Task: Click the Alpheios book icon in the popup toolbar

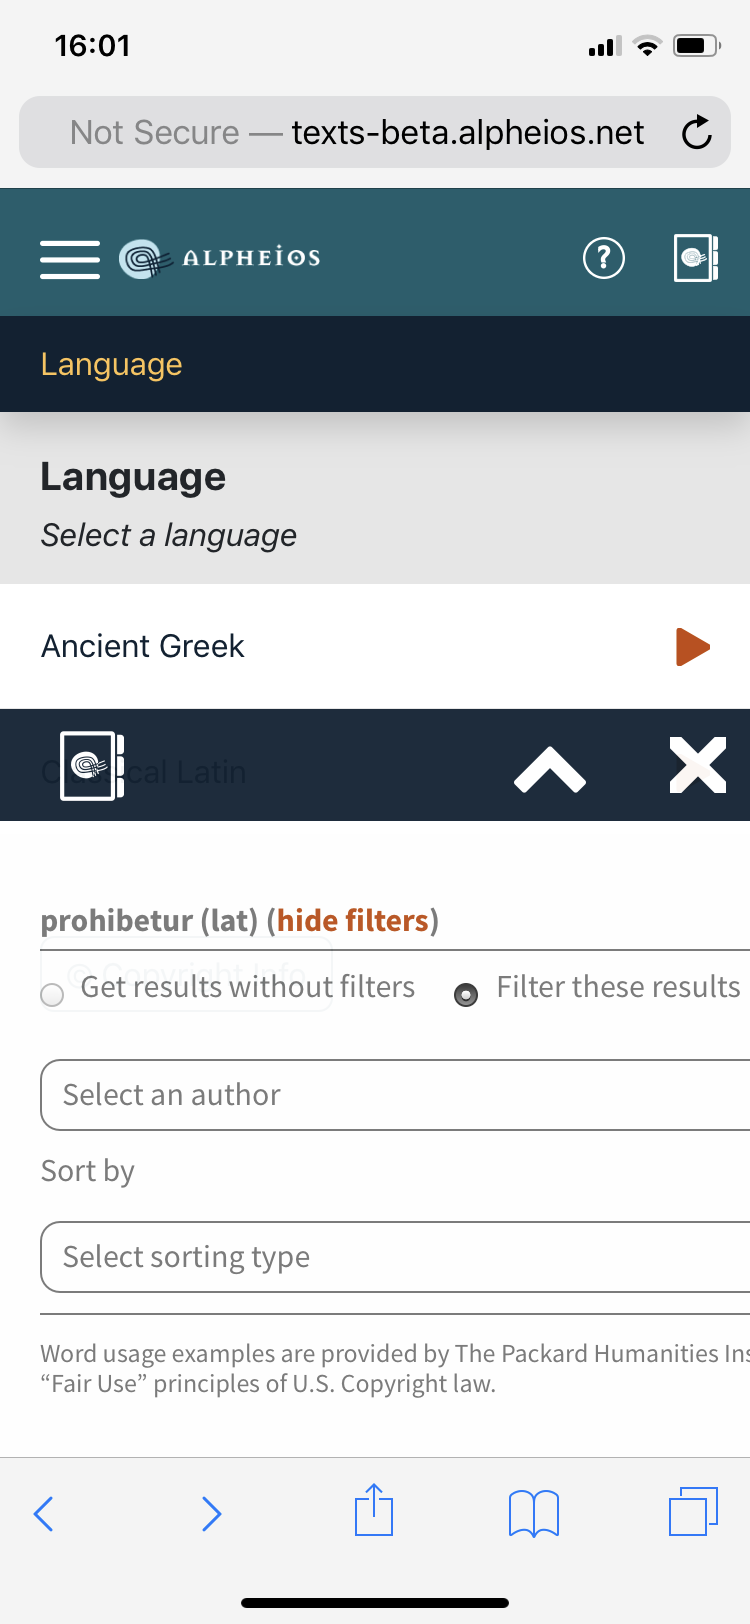Action: click(x=90, y=768)
